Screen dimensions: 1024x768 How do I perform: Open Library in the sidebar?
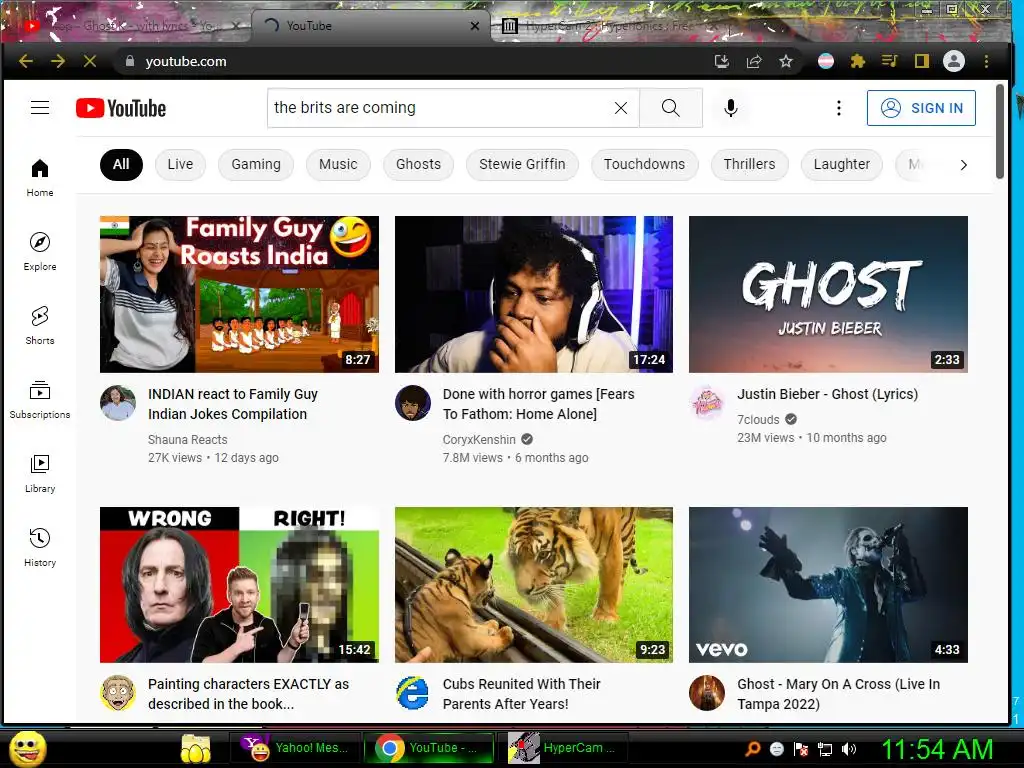coord(40,473)
